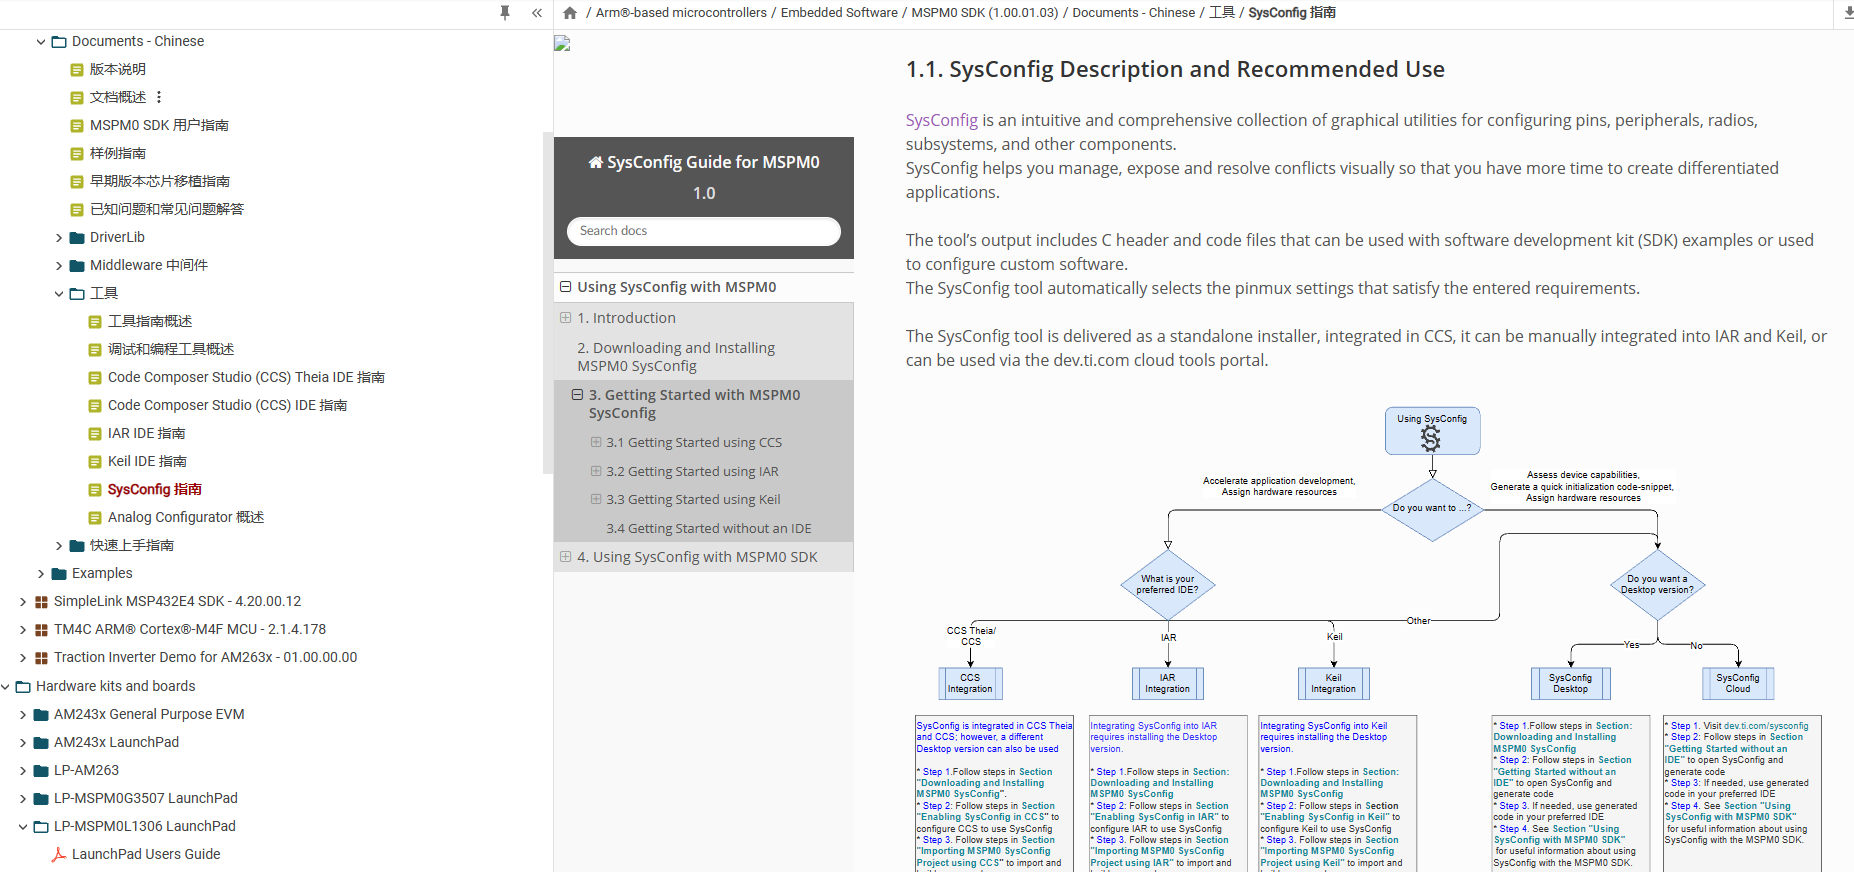Click the TM4C ARM Cortex-M4F package icon

point(41,630)
